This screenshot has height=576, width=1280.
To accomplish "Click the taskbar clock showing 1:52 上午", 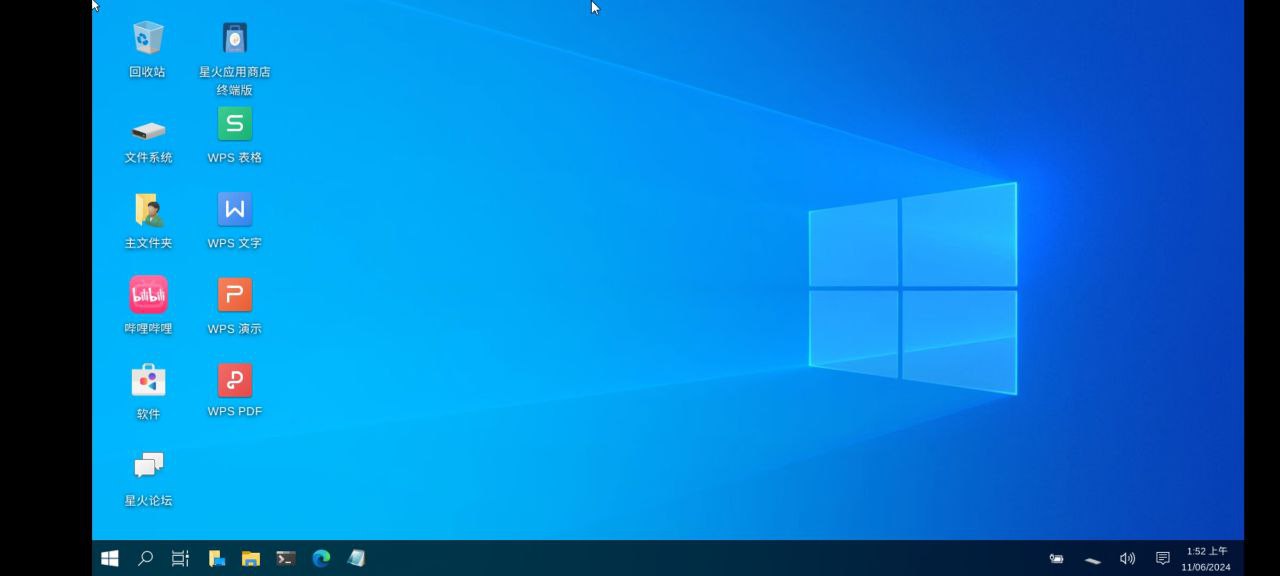I will pyautogui.click(x=1206, y=558).
